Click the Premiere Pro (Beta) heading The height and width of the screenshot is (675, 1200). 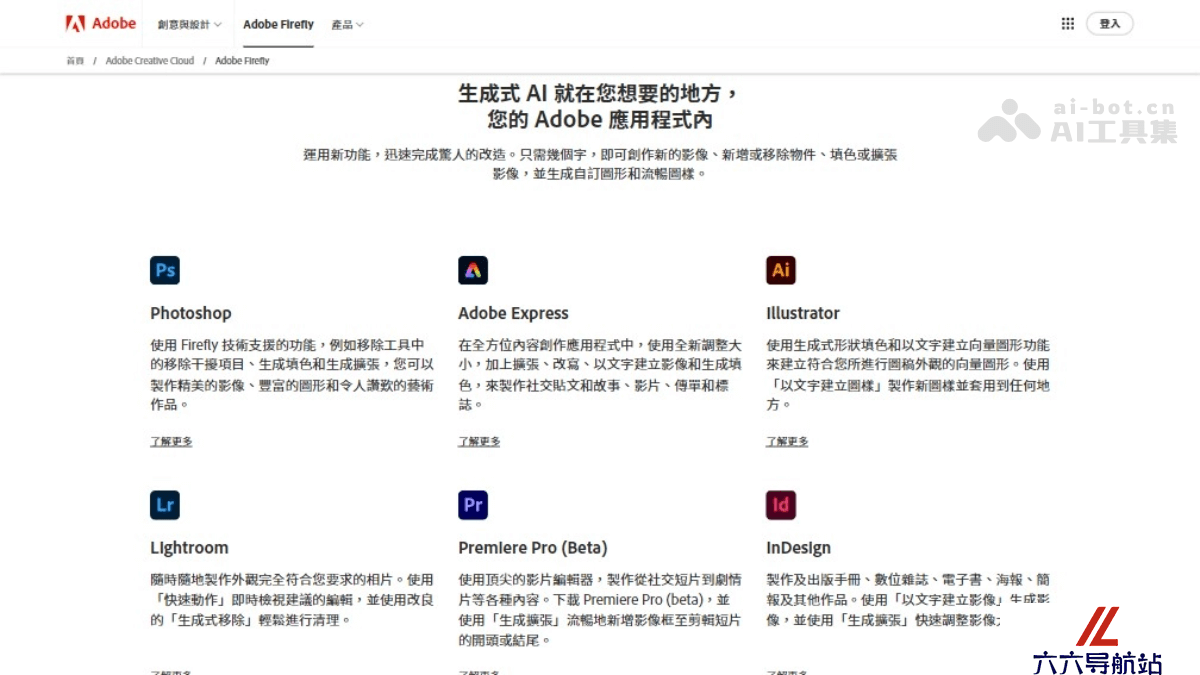533,548
